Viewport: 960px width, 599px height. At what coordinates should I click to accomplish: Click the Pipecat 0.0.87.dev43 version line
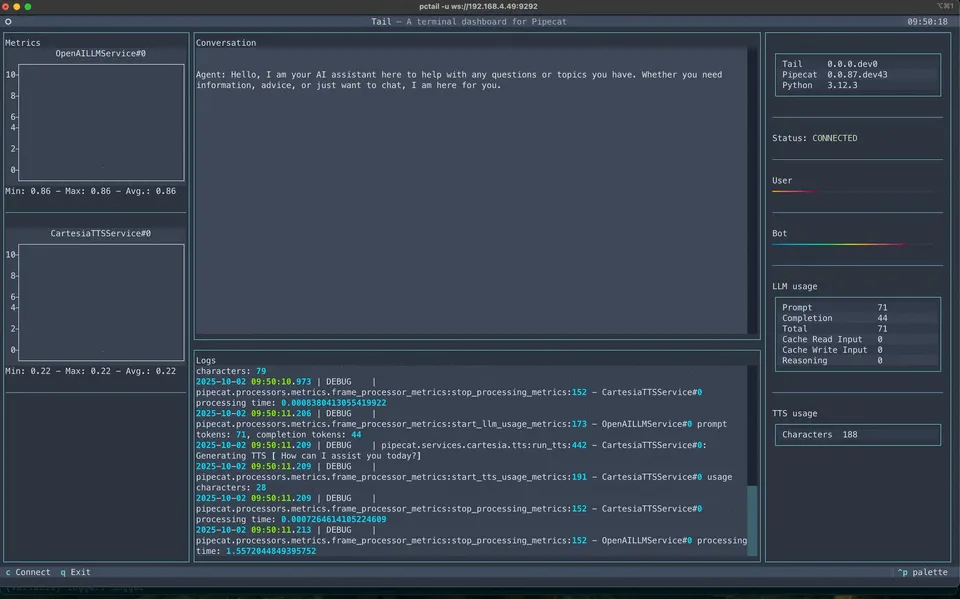(x=834, y=75)
